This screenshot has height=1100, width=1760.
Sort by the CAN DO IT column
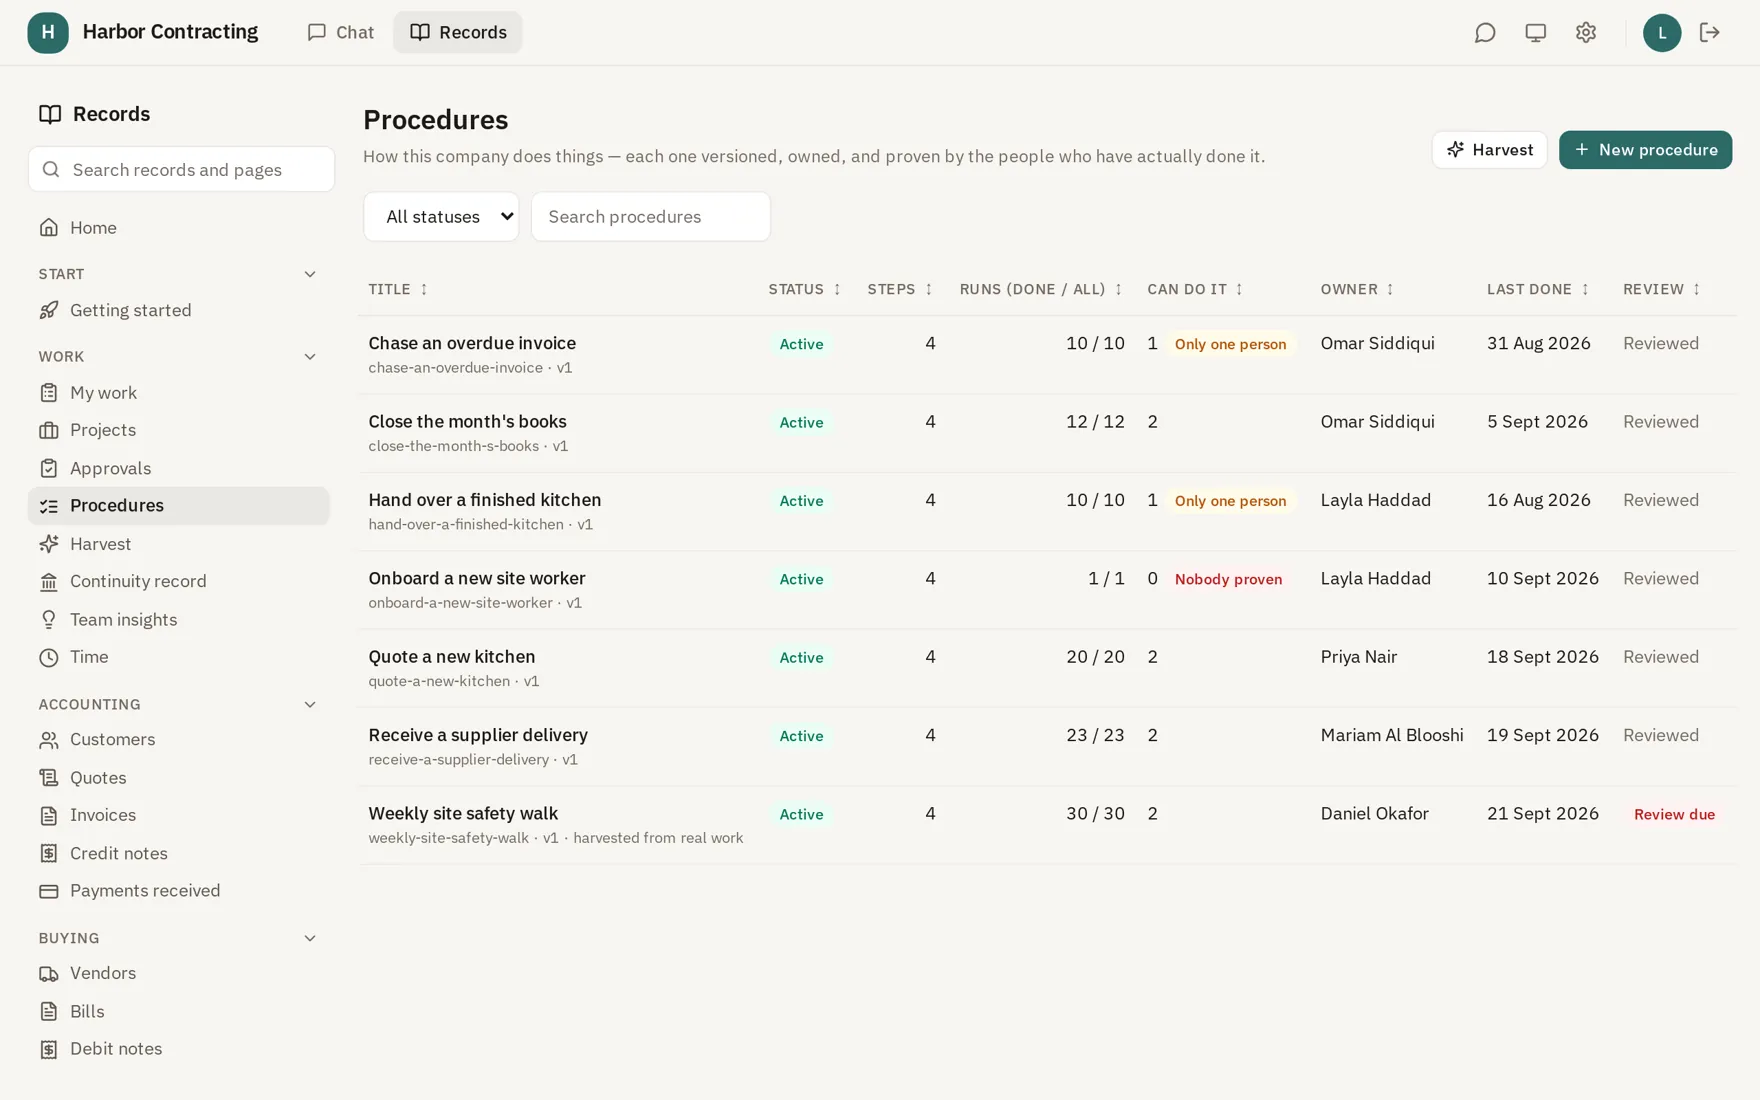click(x=1195, y=289)
